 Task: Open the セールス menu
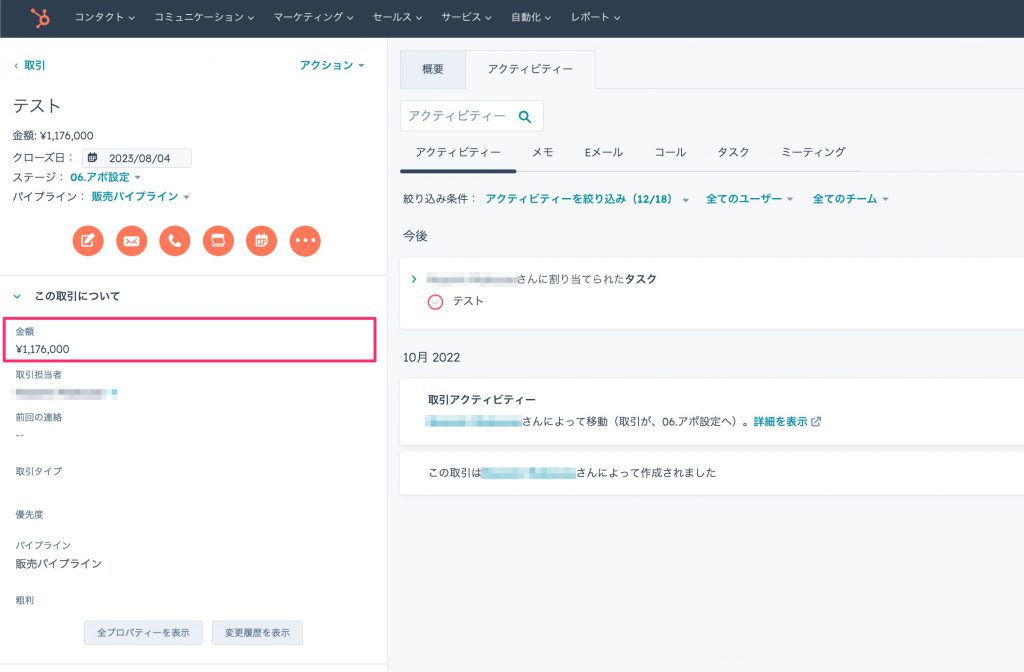397,18
